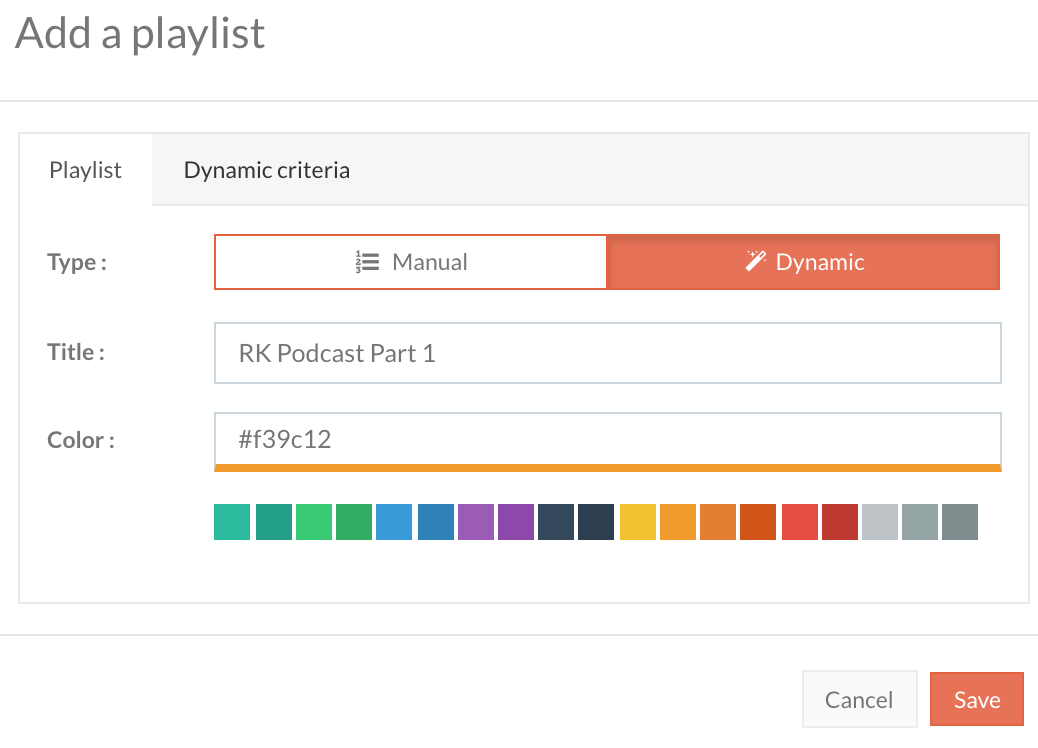Viewport: 1038px width, 748px height.
Task: Cancel adding the playlist
Action: coord(859,699)
